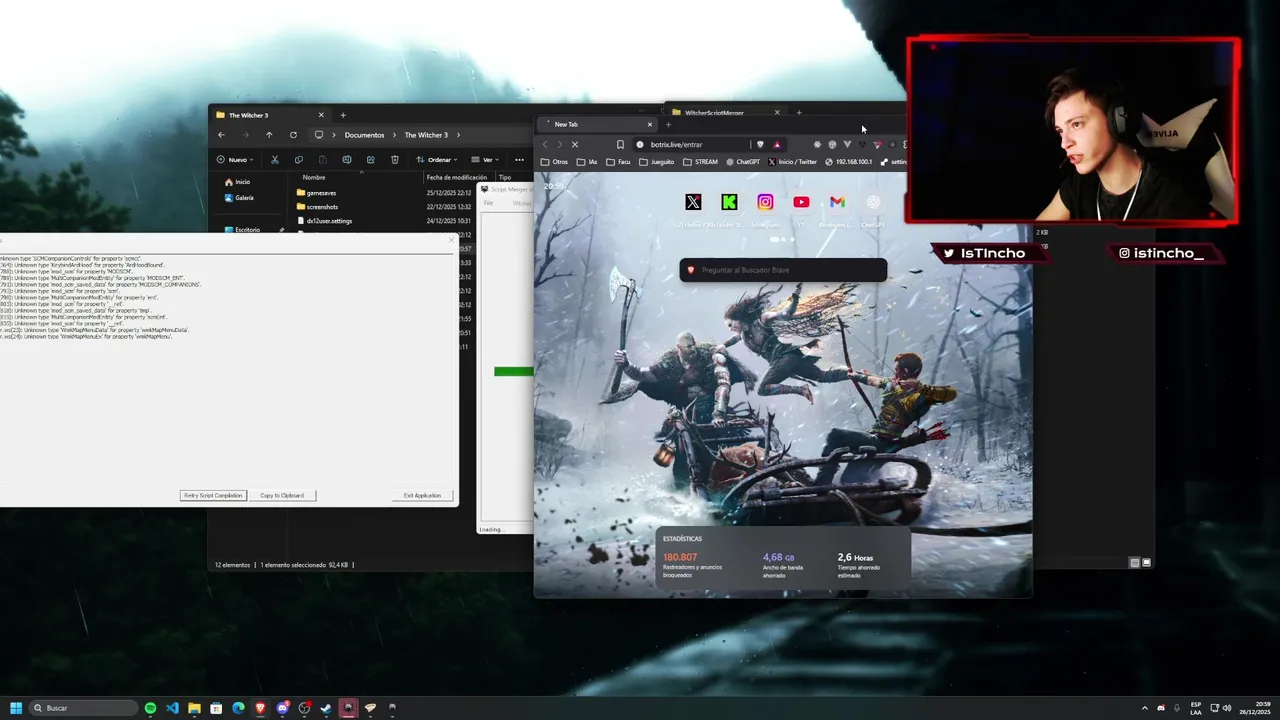Click the Preguntar al Buscador Brave search box

[783, 270]
